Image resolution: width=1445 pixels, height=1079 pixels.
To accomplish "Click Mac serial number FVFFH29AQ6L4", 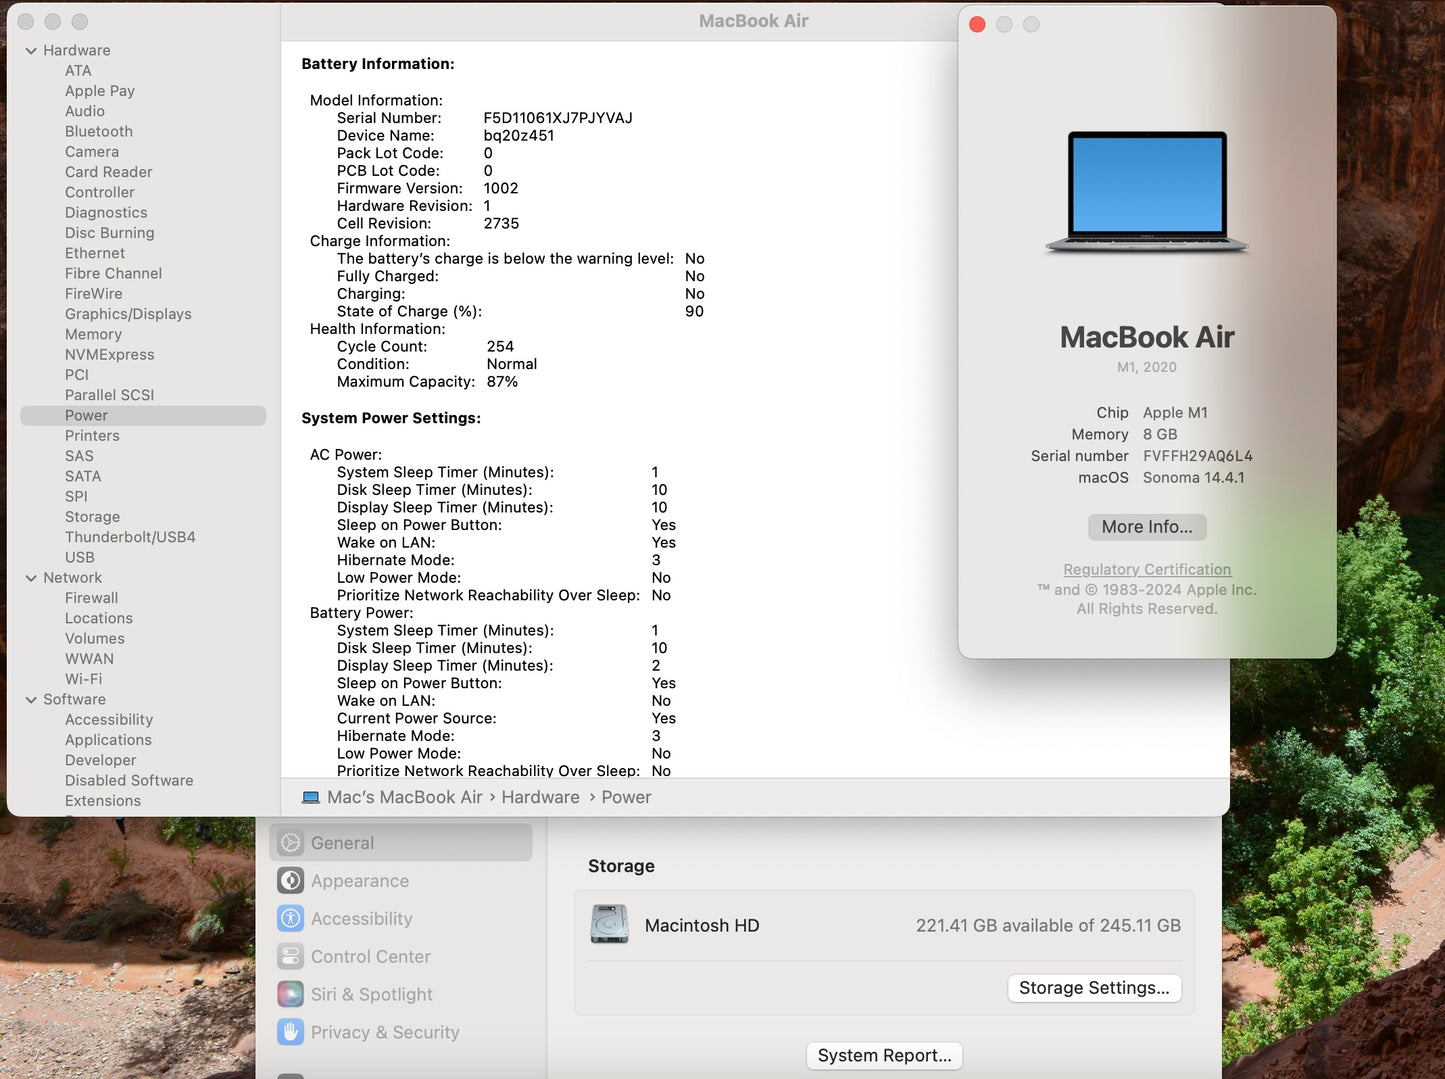I will pos(1198,456).
